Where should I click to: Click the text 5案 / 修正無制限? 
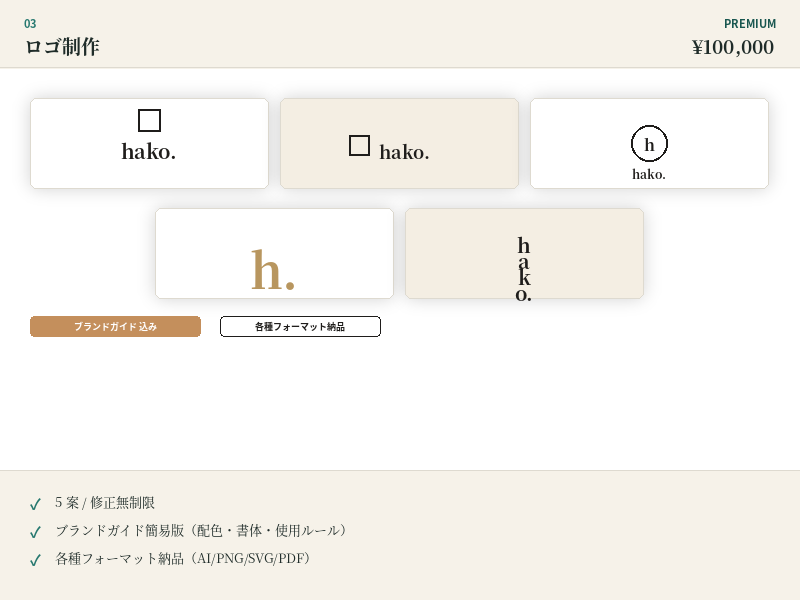tap(105, 503)
